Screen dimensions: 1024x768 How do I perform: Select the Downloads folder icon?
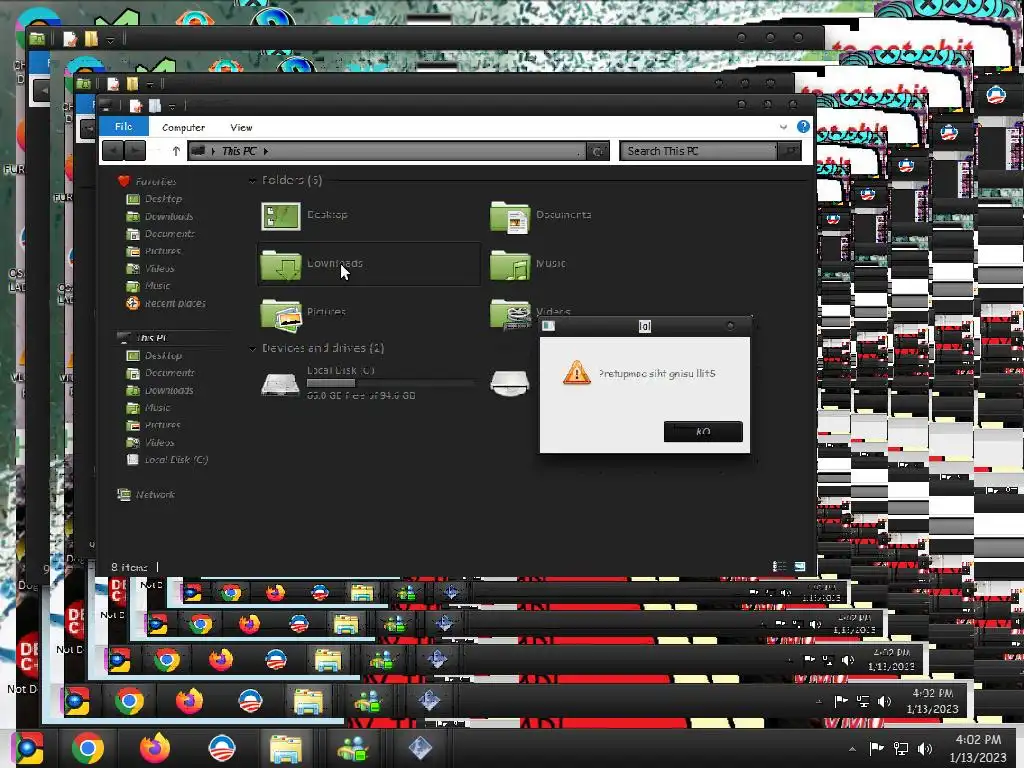[x=280, y=264]
